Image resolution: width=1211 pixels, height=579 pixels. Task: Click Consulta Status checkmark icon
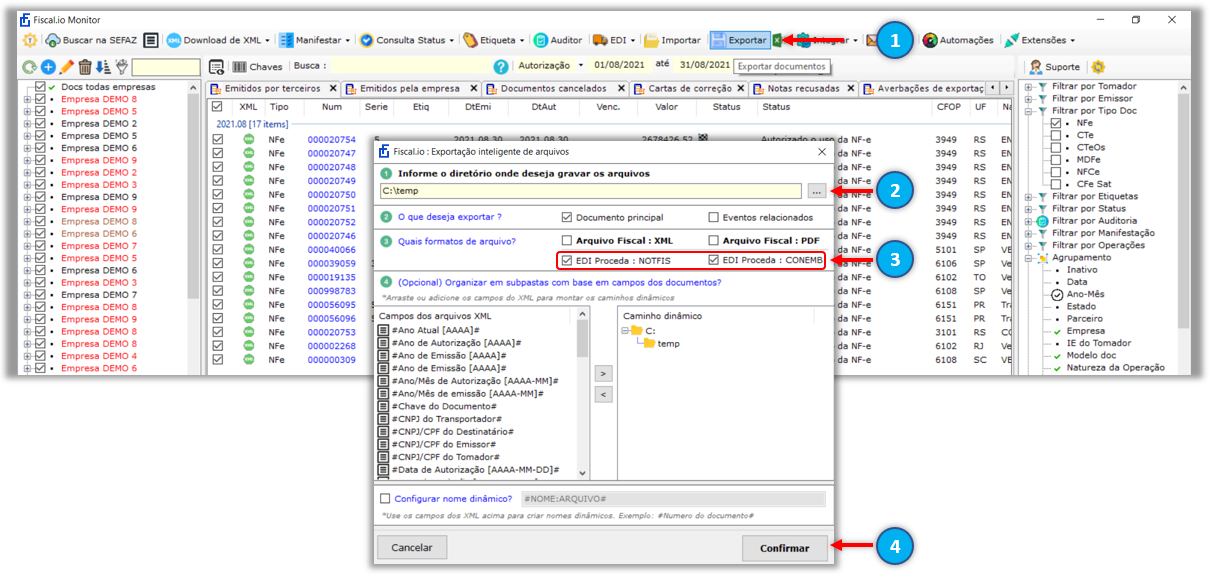(x=366, y=40)
